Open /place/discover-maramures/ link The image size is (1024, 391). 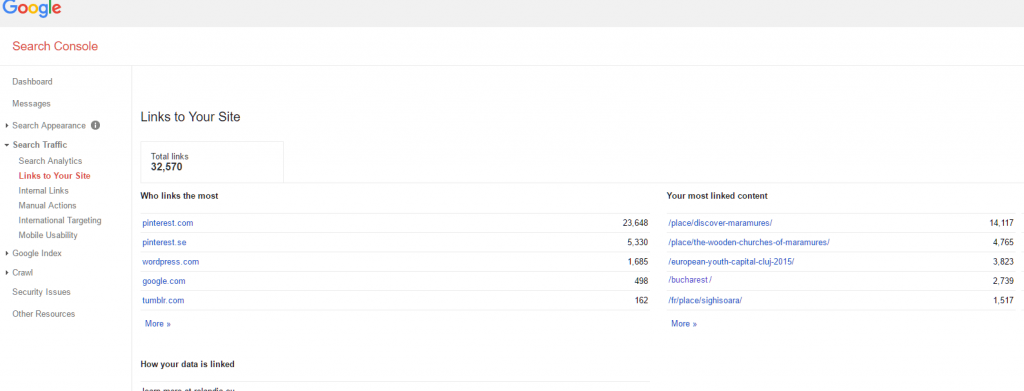click(720, 223)
